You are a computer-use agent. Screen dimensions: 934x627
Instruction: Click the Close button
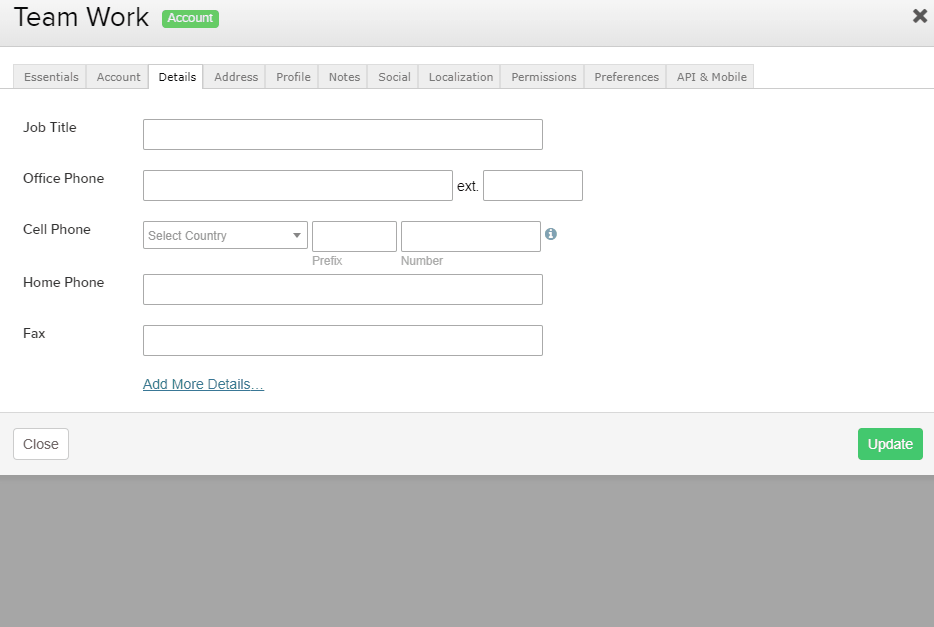click(41, 444)
